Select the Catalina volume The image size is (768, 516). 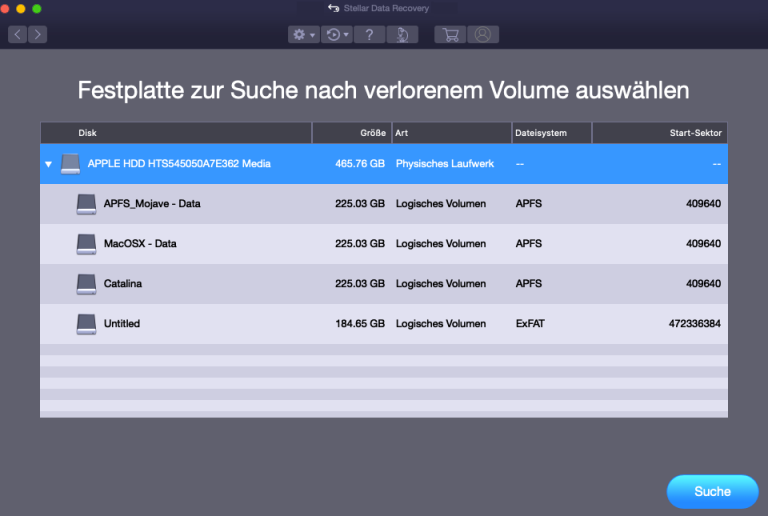(x=384, y=284)
